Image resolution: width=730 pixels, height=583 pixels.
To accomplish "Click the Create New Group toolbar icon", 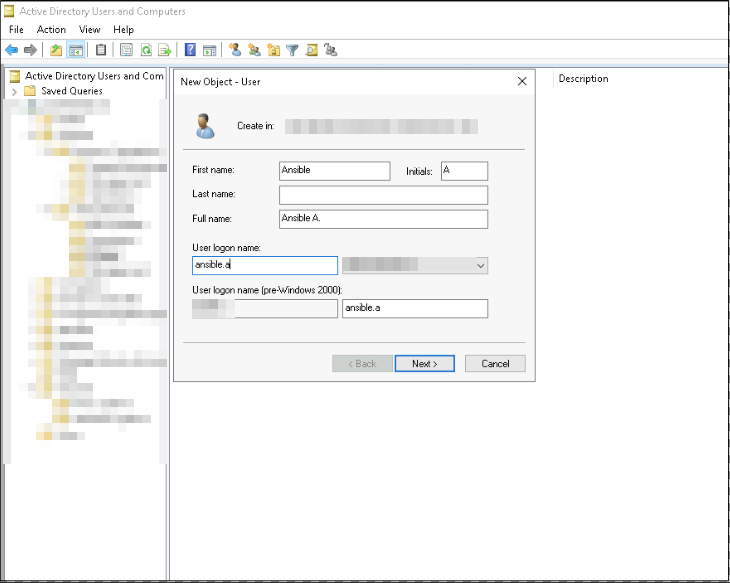I will coord(254,50).
